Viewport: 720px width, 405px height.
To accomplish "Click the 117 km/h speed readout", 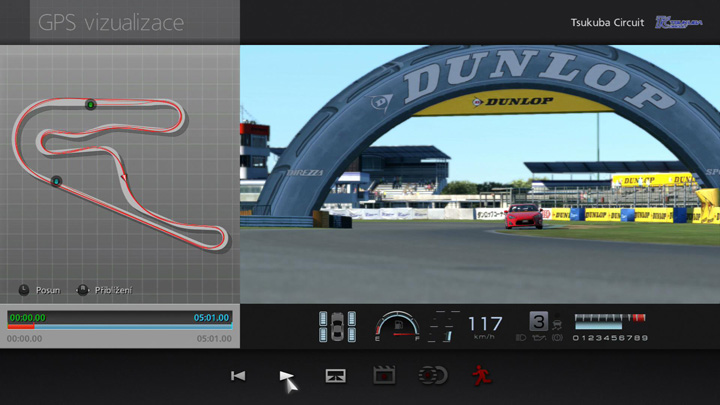I will click(x=485, y=324).
